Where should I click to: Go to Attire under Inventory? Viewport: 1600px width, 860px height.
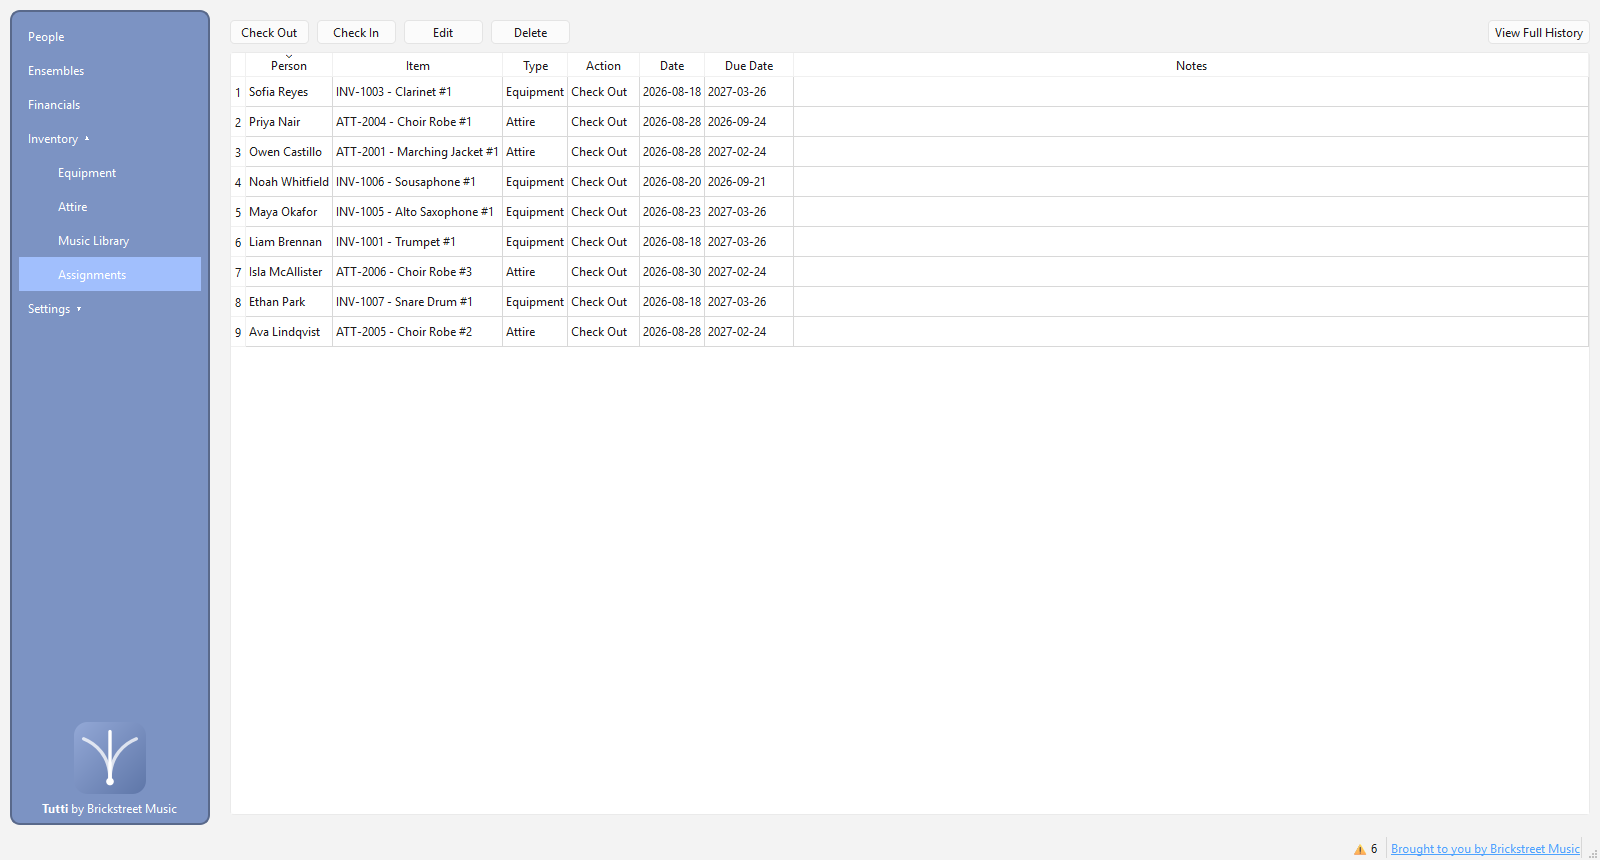point(110,207)
